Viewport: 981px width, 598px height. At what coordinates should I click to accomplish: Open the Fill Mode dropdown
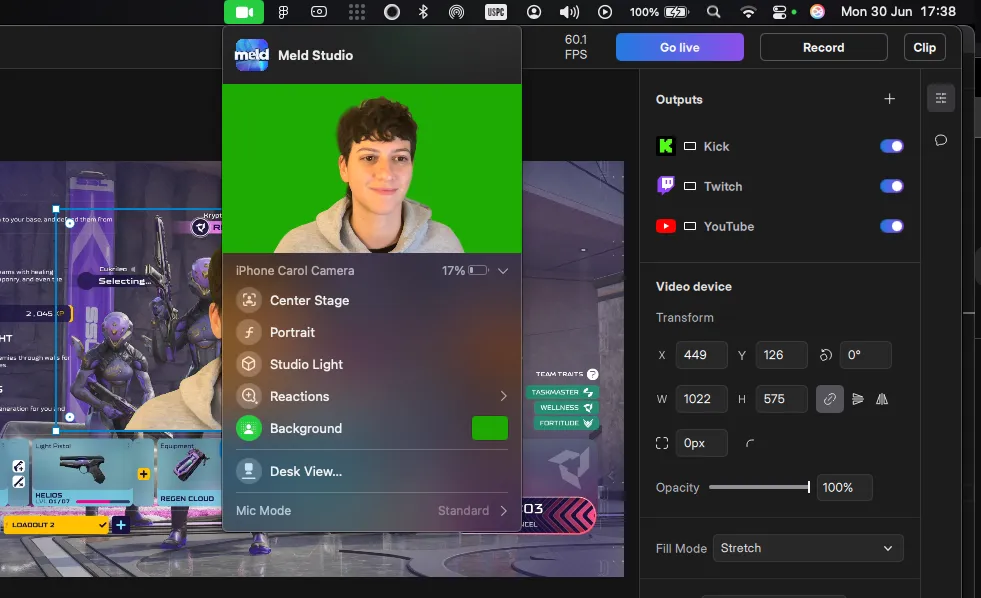[807, 548]
